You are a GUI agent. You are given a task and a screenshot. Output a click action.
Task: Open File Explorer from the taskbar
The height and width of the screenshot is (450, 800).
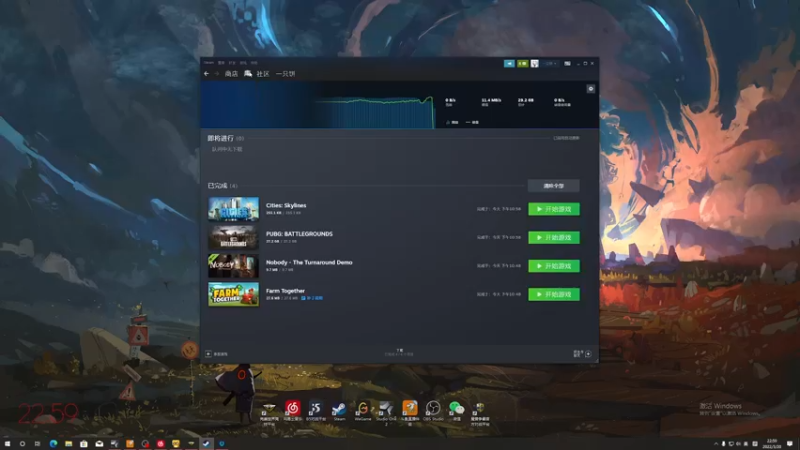pos(68,444)
